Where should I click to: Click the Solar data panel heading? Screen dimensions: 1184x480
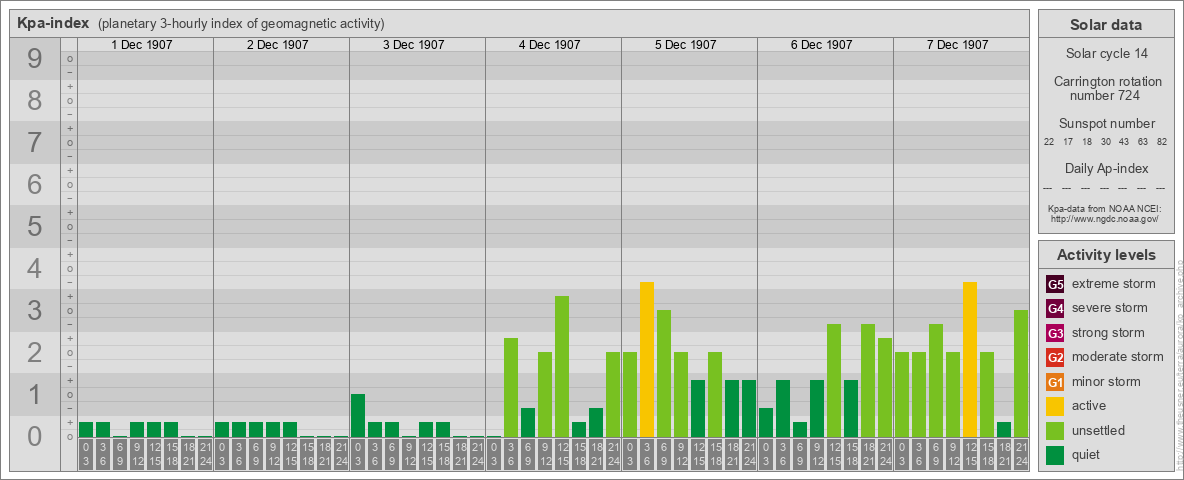coord(1106,25)
